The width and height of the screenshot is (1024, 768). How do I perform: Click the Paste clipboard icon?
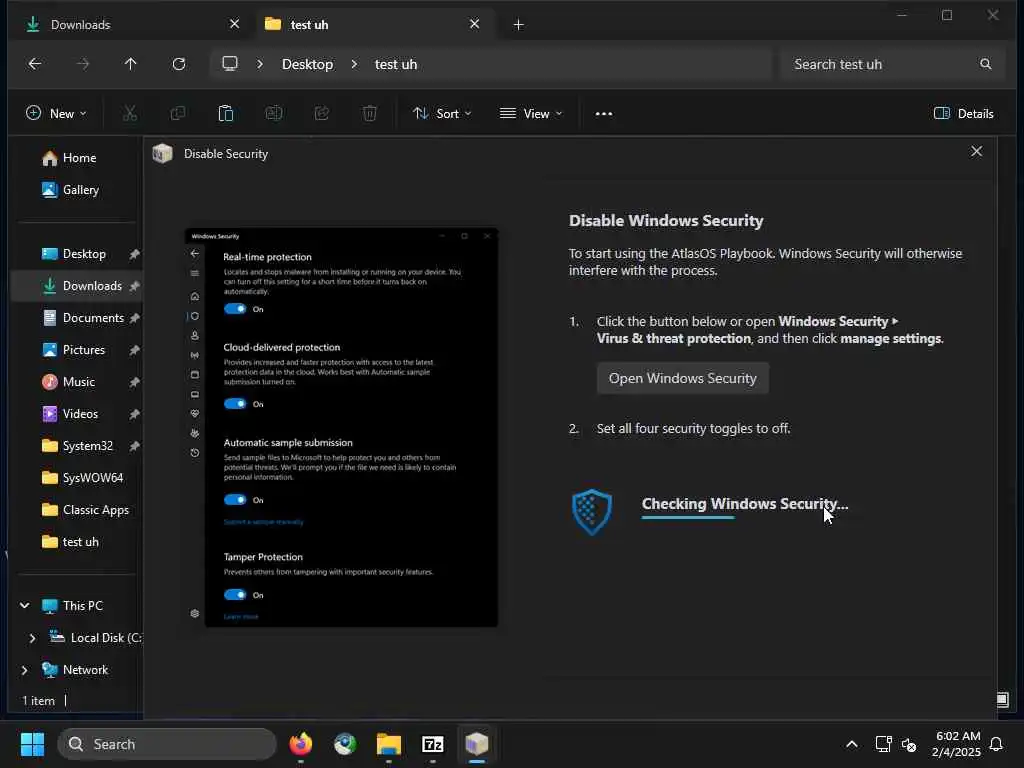point(226,114)
